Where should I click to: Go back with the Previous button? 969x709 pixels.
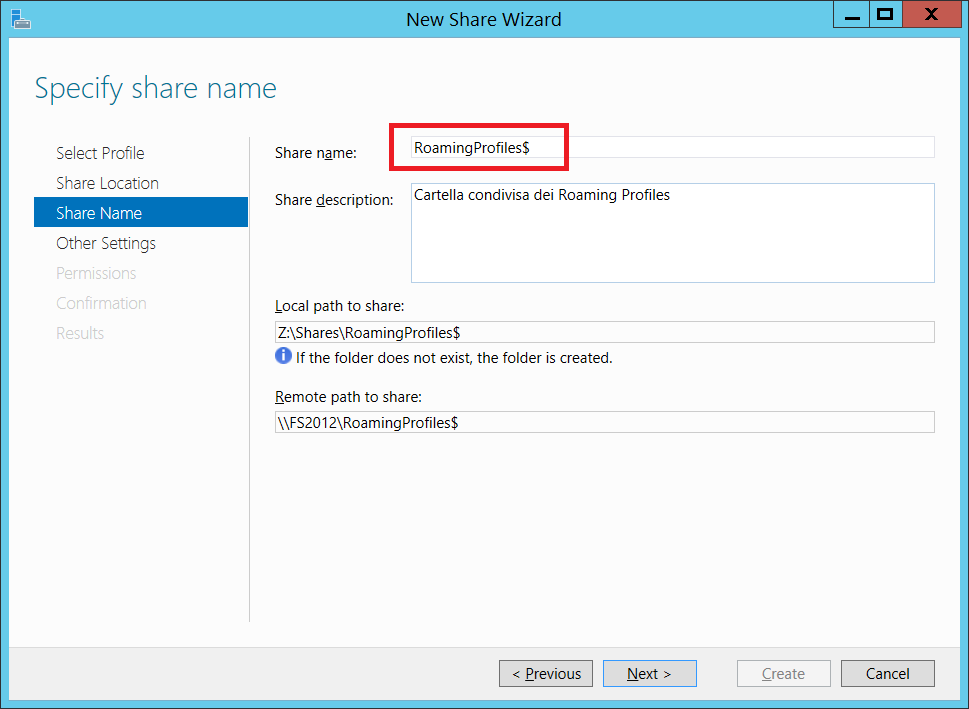pos(546,674)
